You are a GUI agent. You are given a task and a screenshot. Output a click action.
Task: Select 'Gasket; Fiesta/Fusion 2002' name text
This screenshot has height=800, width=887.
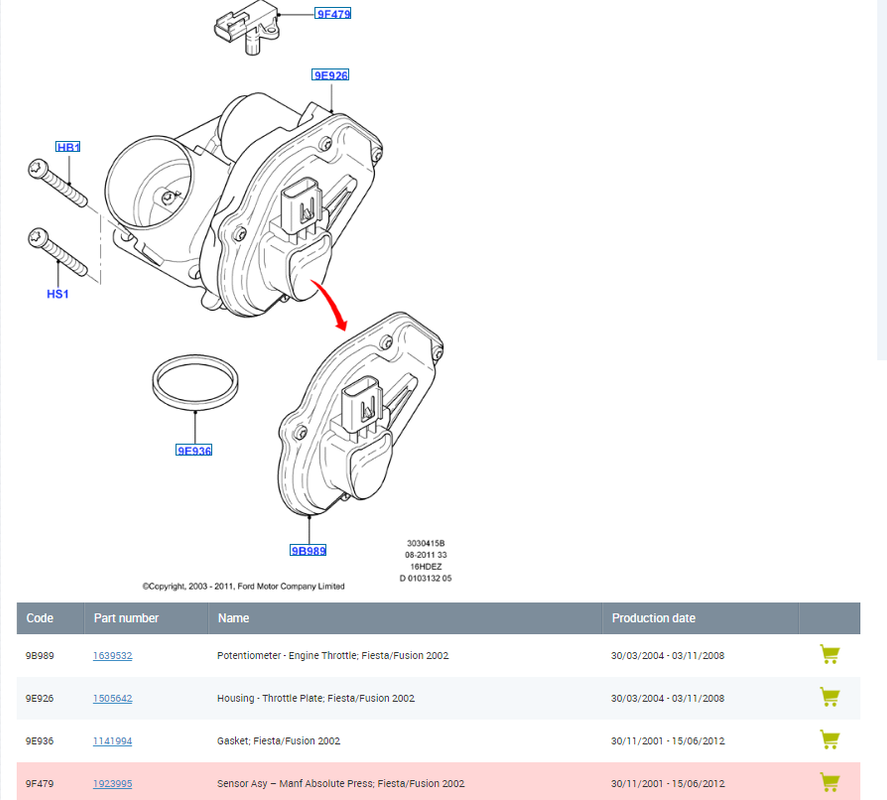[x=278, y=741]
